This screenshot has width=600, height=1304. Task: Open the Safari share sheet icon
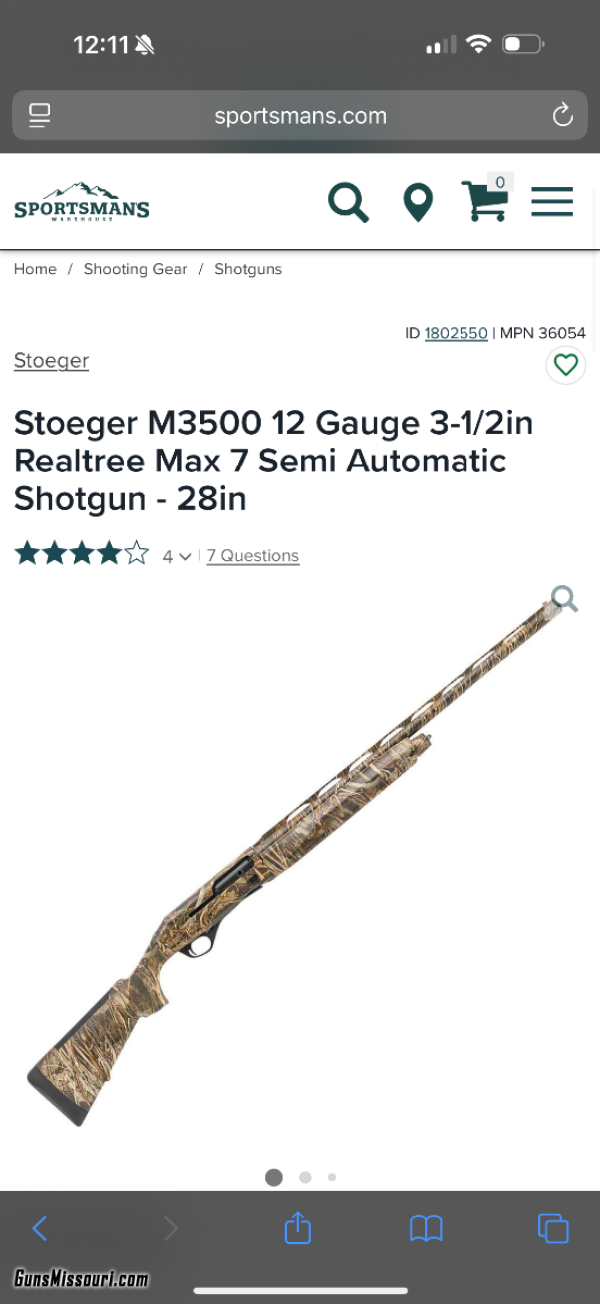tap(298, 1227)
